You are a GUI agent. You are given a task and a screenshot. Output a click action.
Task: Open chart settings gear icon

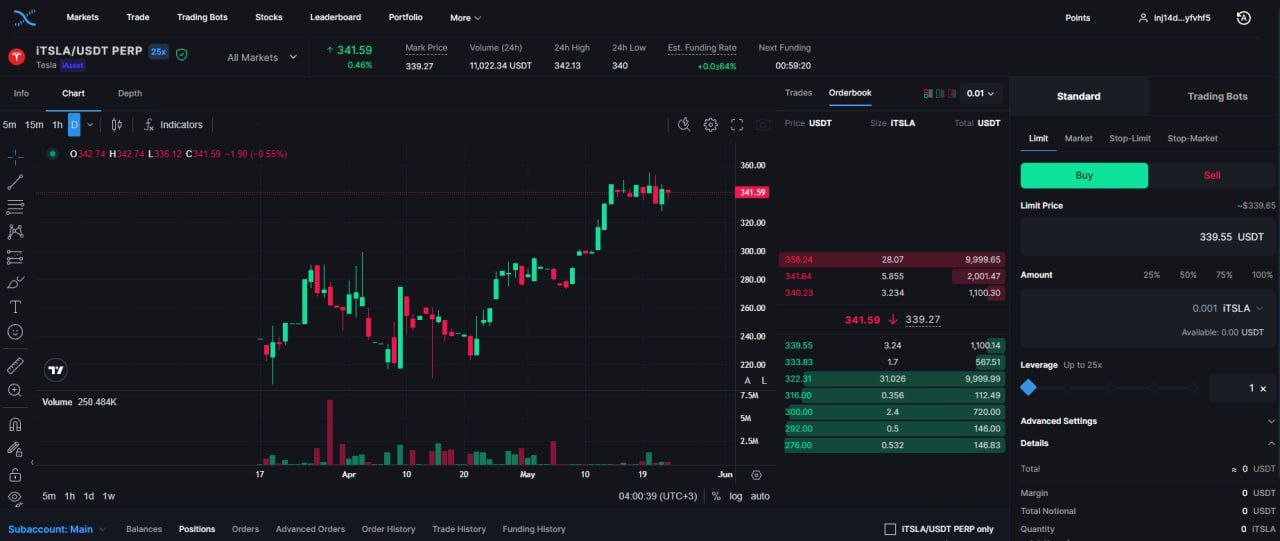pyautogui.click(x=710, y=125)
